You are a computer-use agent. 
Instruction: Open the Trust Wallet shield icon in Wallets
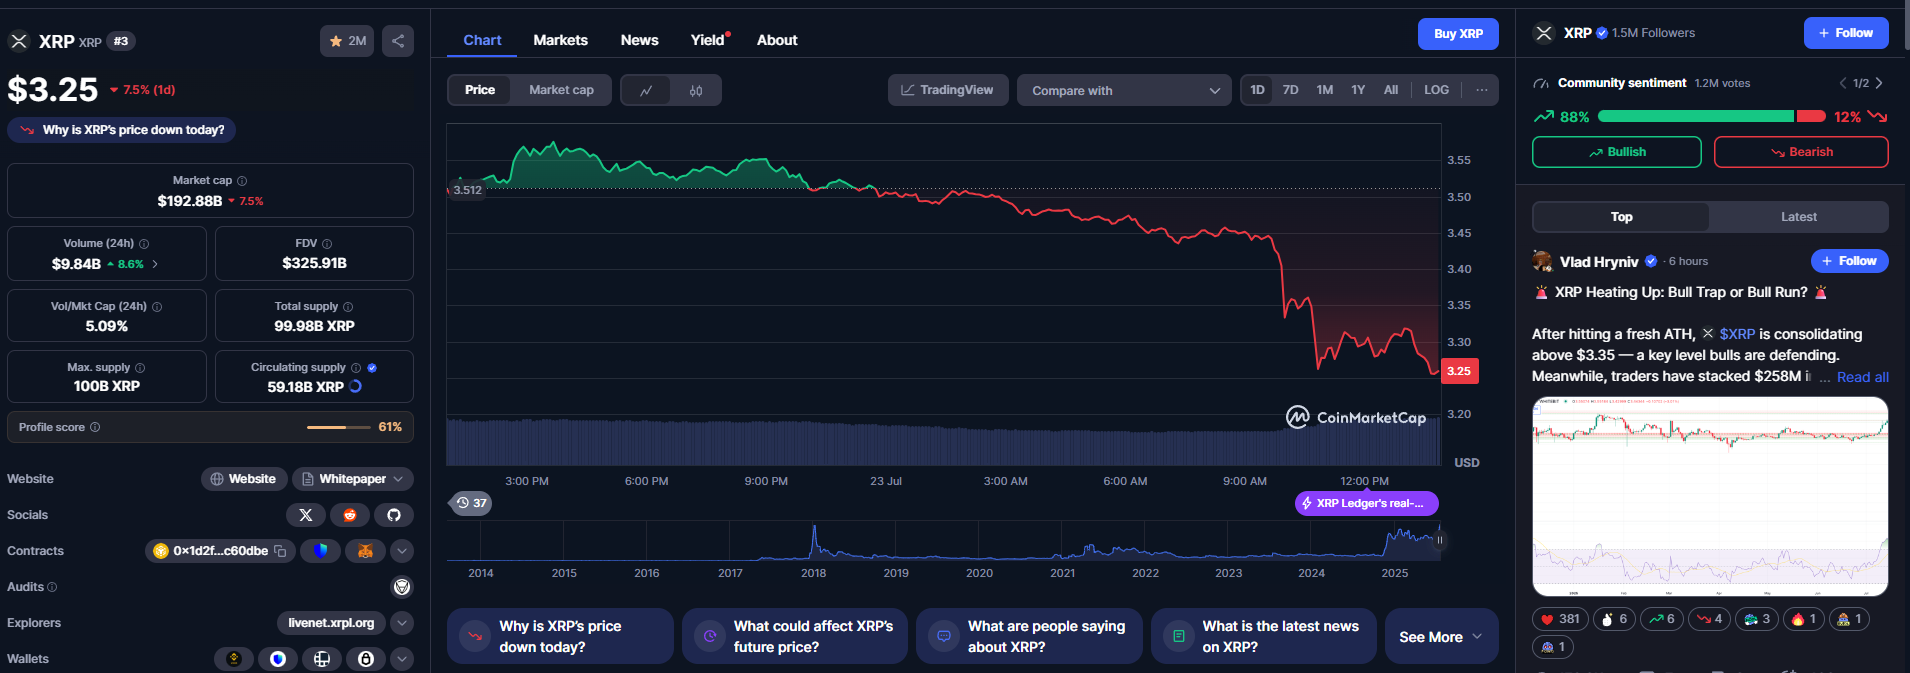(x=278, y=659)
